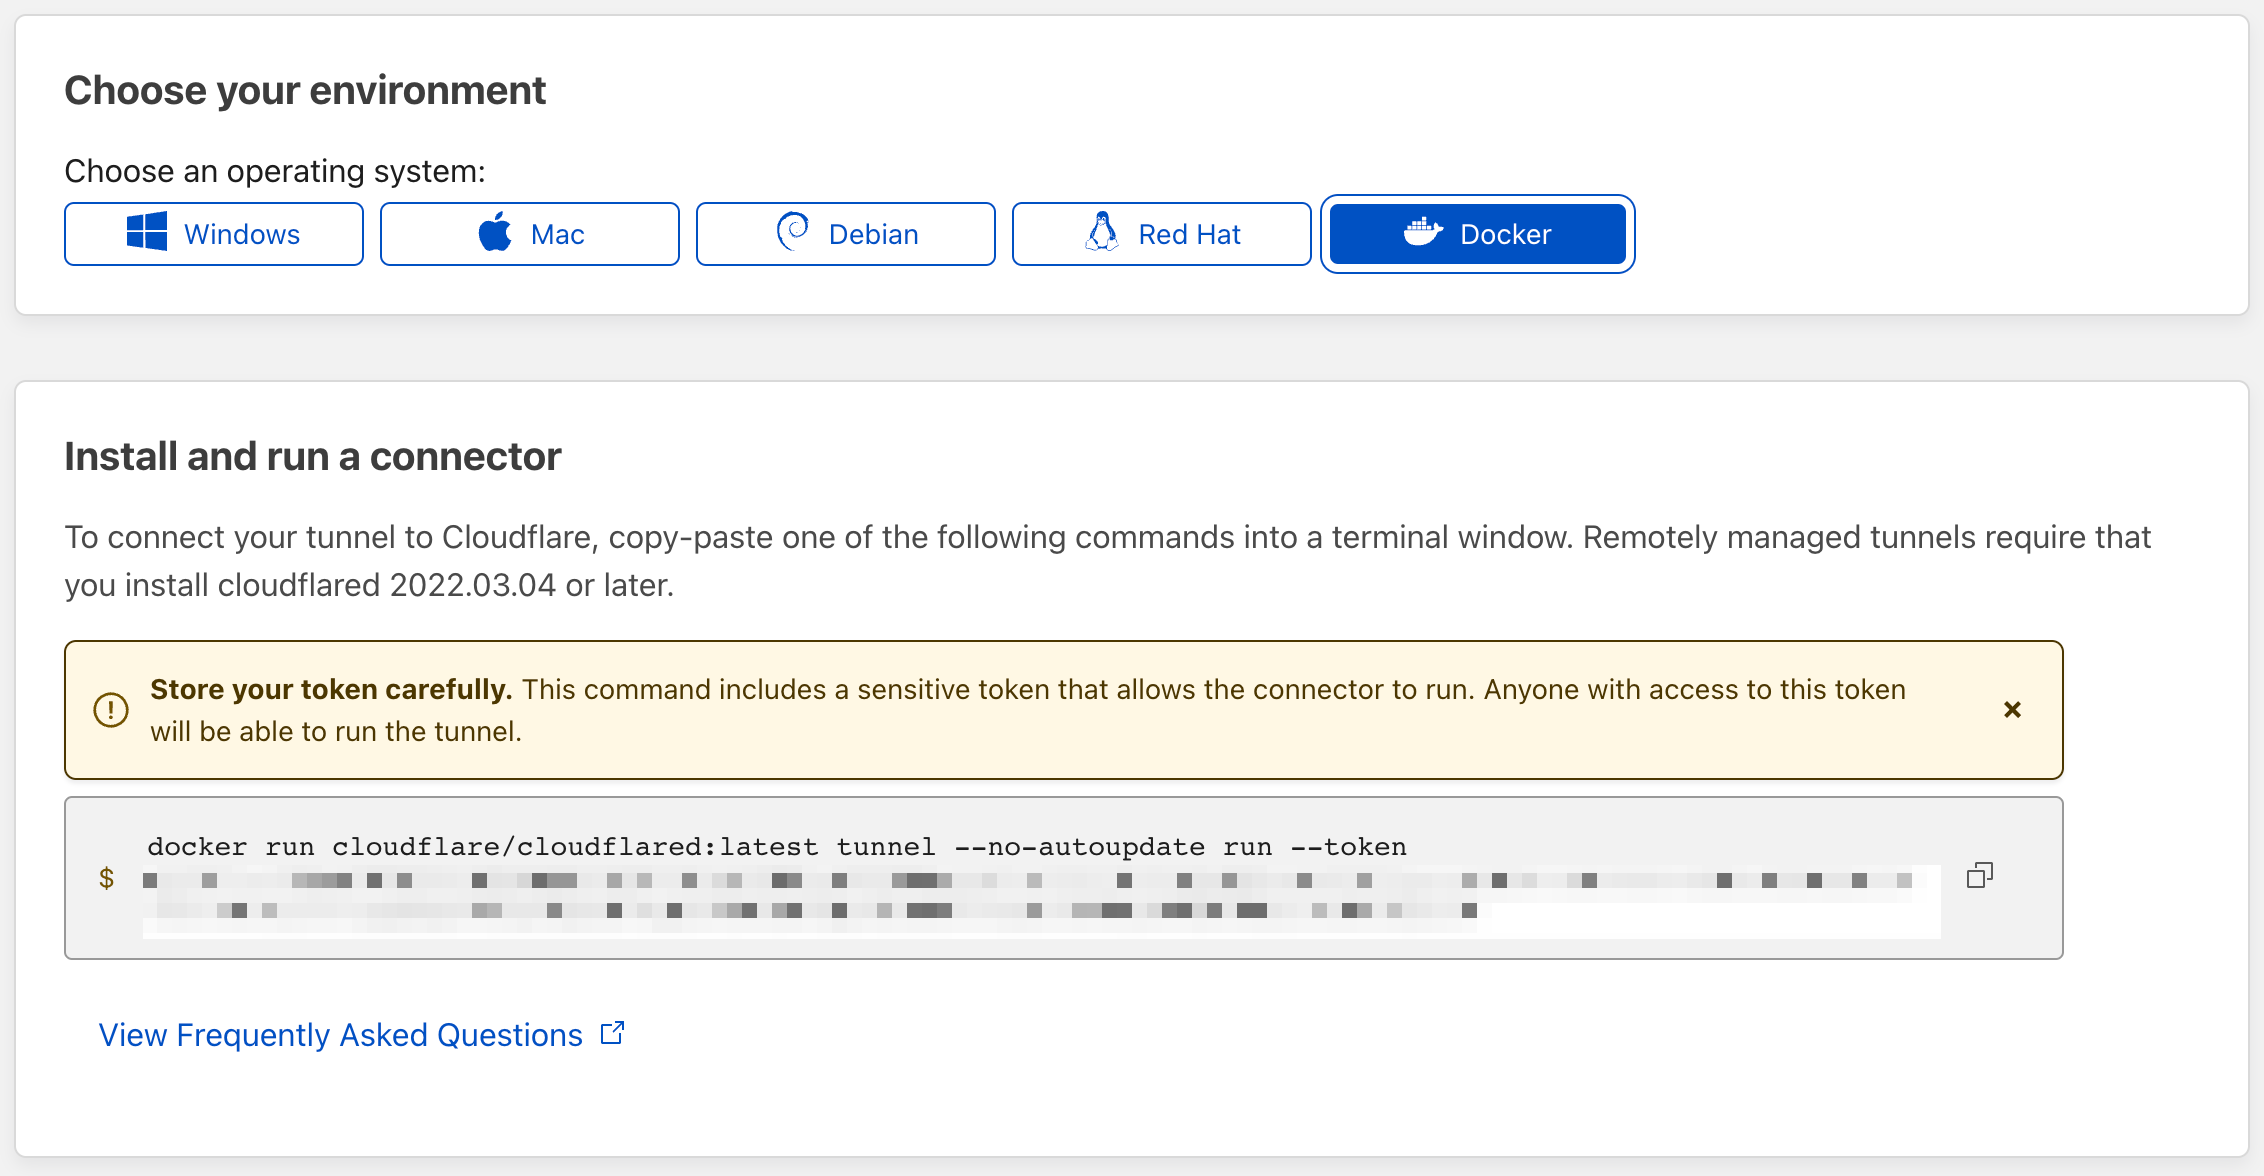The image size is (2264, 1176).
Task: Select Red Hat as the operating system
Action: coord(1161,233)
